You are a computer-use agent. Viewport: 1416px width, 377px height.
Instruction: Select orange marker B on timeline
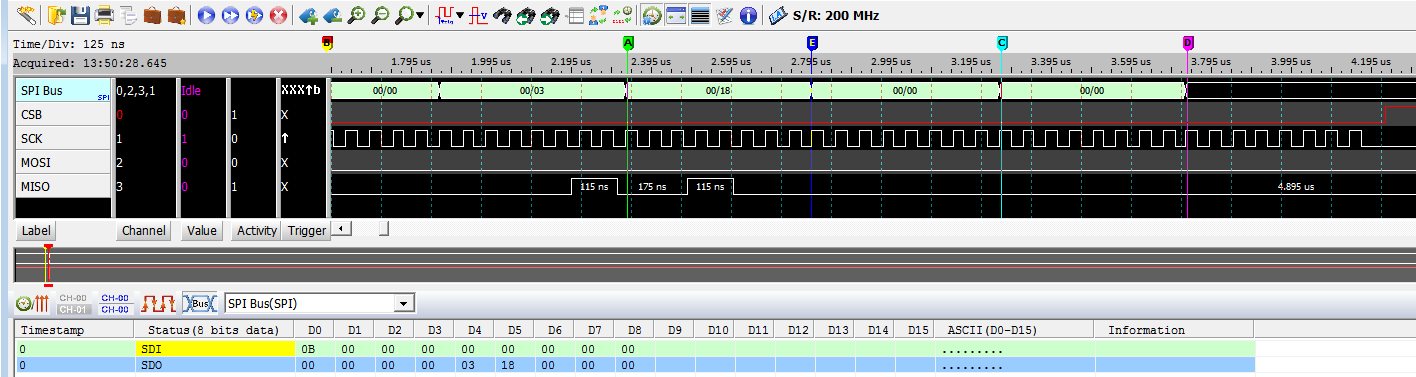[x=326, y=43]
